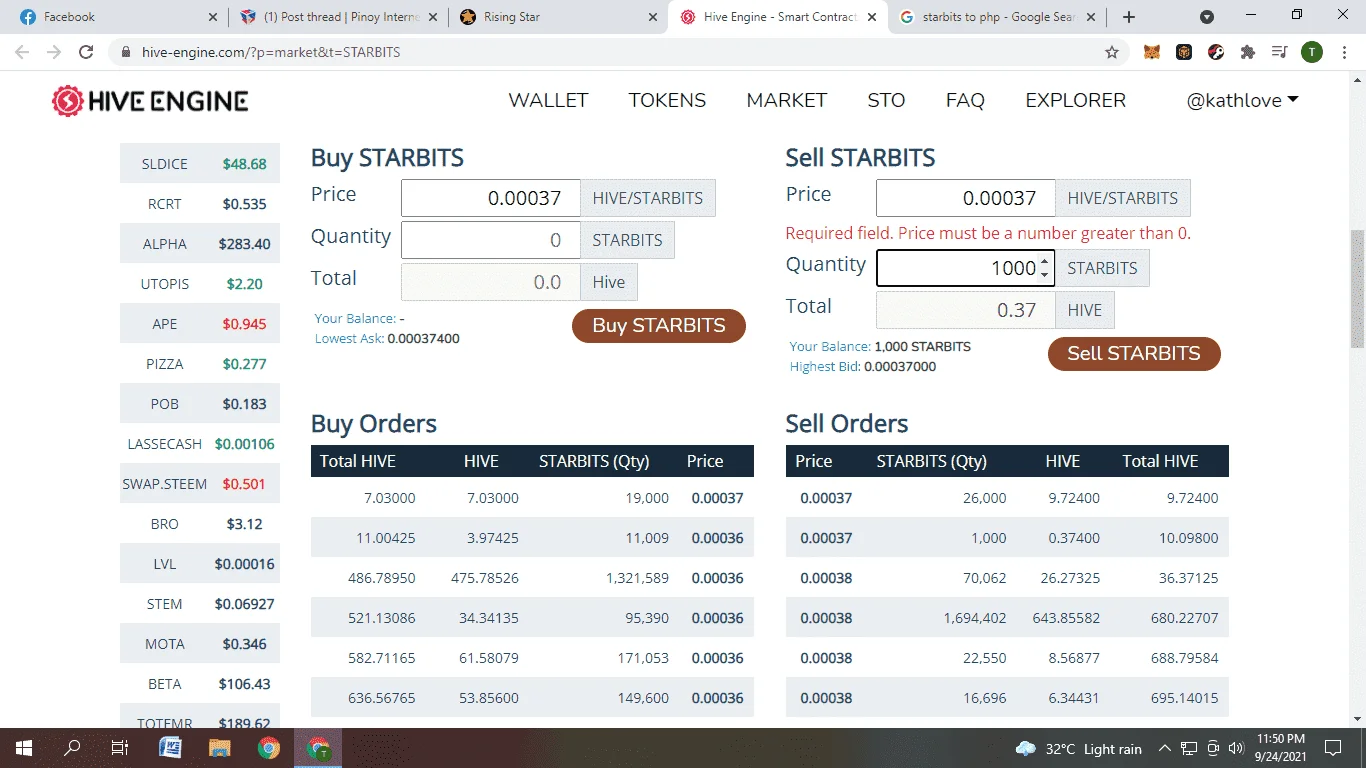
Task: Open MARKET menu item
Action: (786, 101)
